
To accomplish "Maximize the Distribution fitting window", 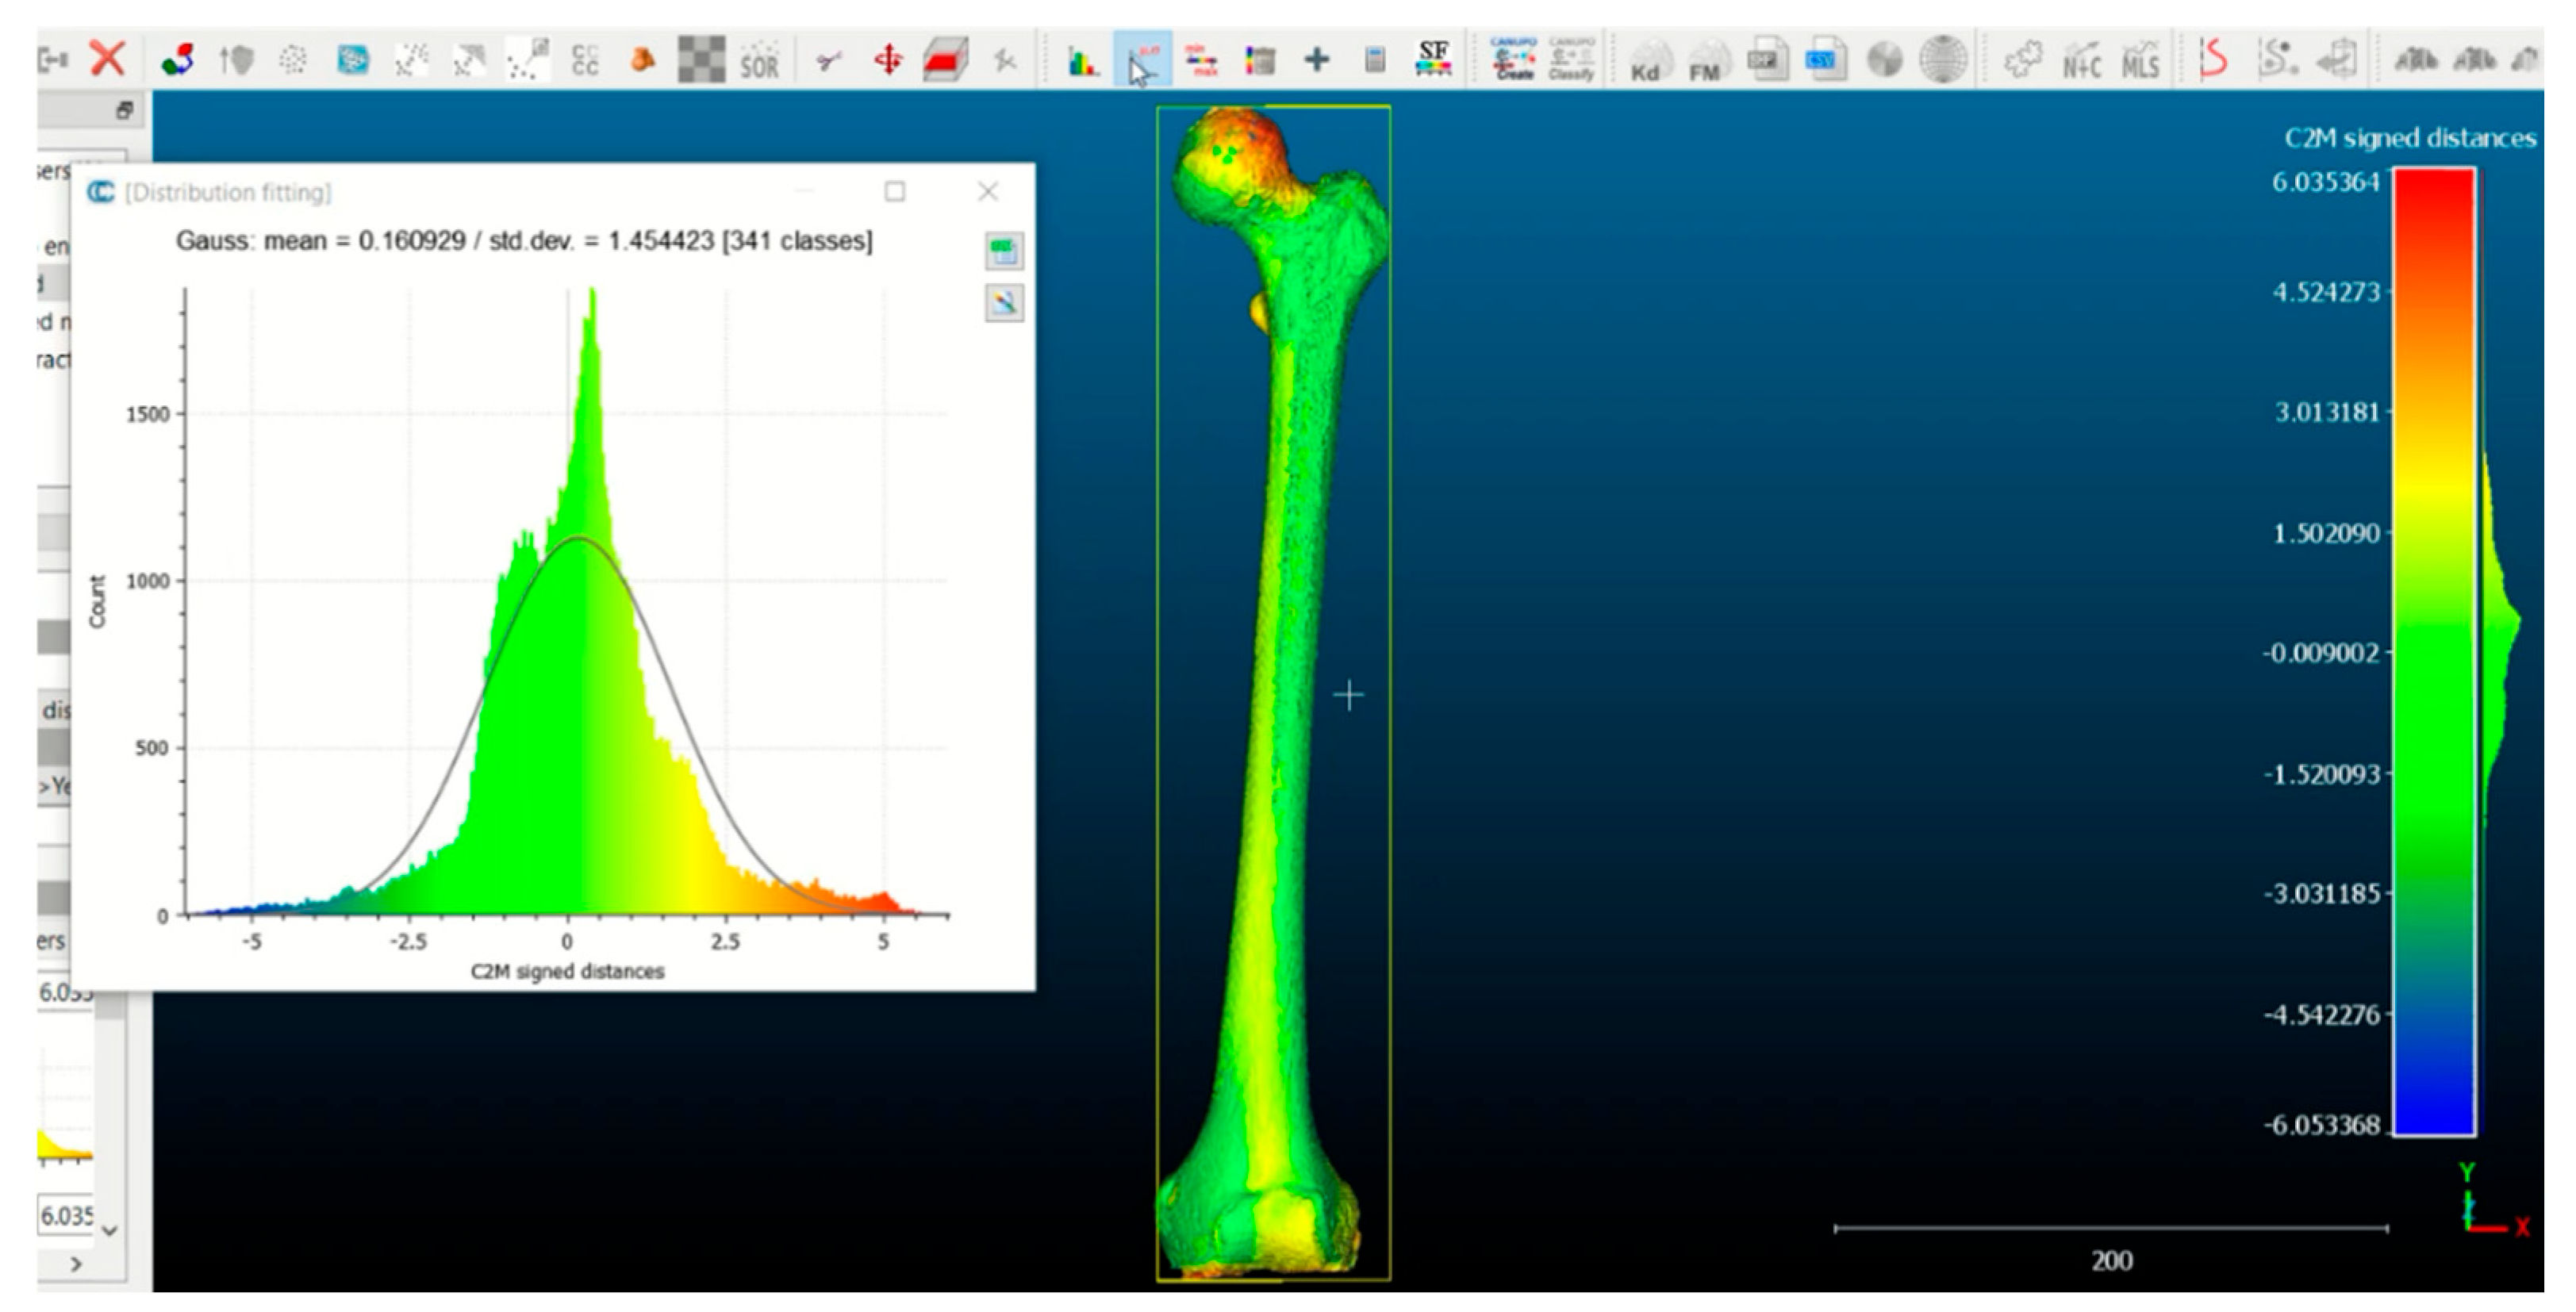I will point(895,191).
